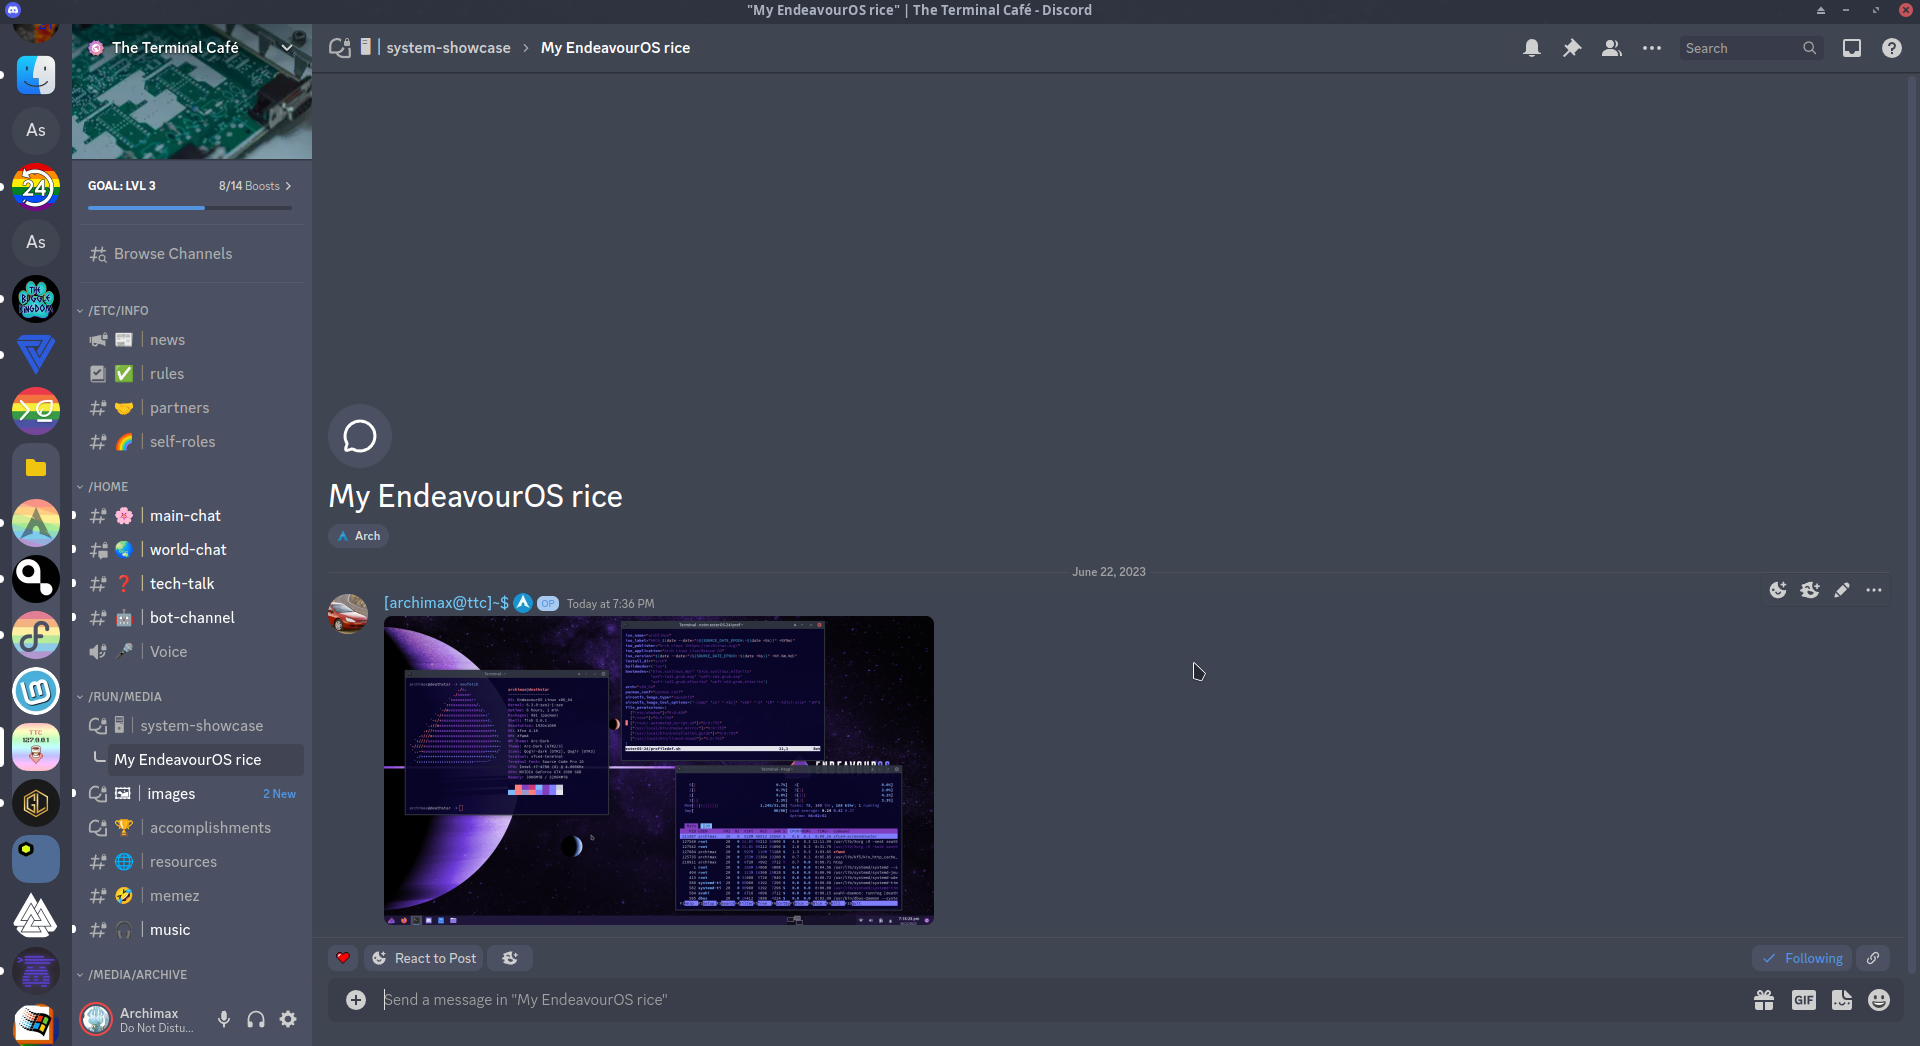Deafen audio with the headphones icon
Screen dimensions: 1920x1046
click(255, 1019)
